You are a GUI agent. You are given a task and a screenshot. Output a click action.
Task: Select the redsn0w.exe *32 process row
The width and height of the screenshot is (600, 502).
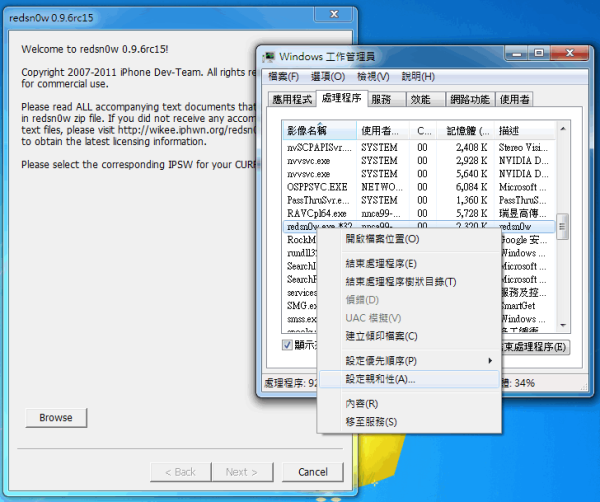click(x=419, y=226)
